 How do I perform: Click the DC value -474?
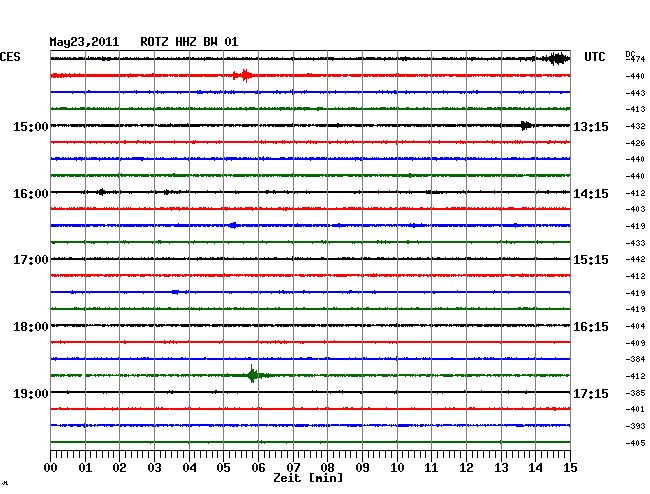[635, 59]
